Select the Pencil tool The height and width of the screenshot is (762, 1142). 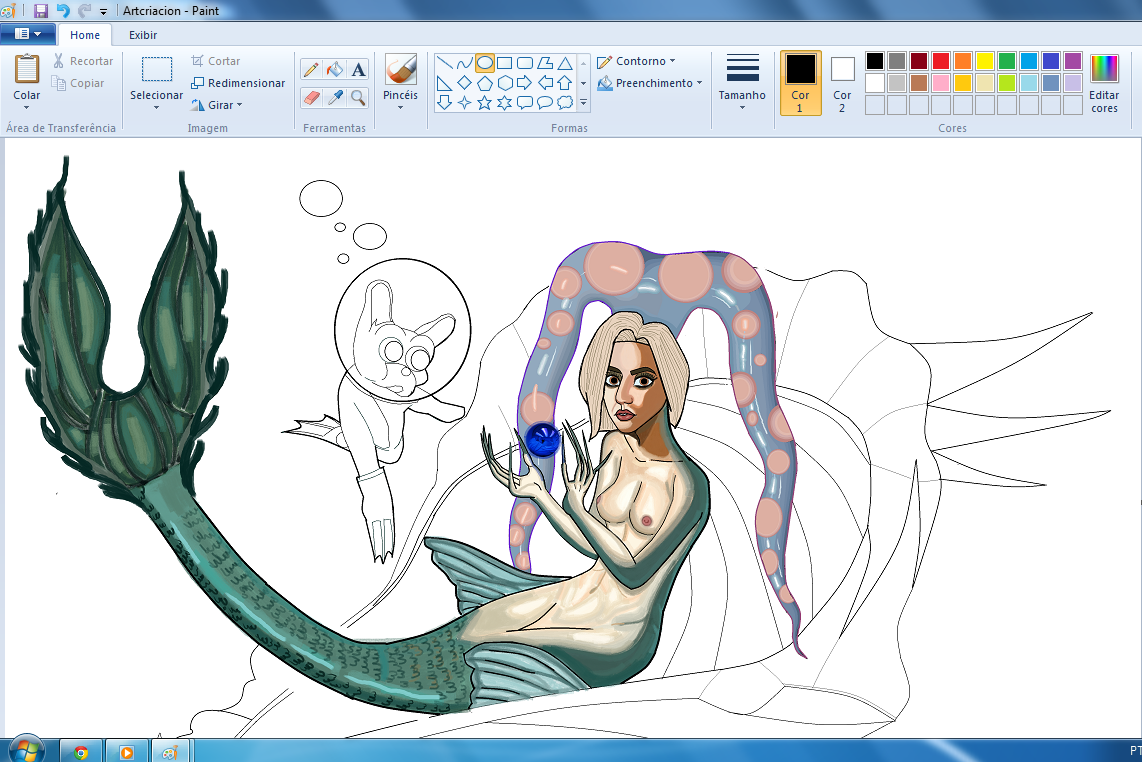pyautogui.click(x=311, y=70)
